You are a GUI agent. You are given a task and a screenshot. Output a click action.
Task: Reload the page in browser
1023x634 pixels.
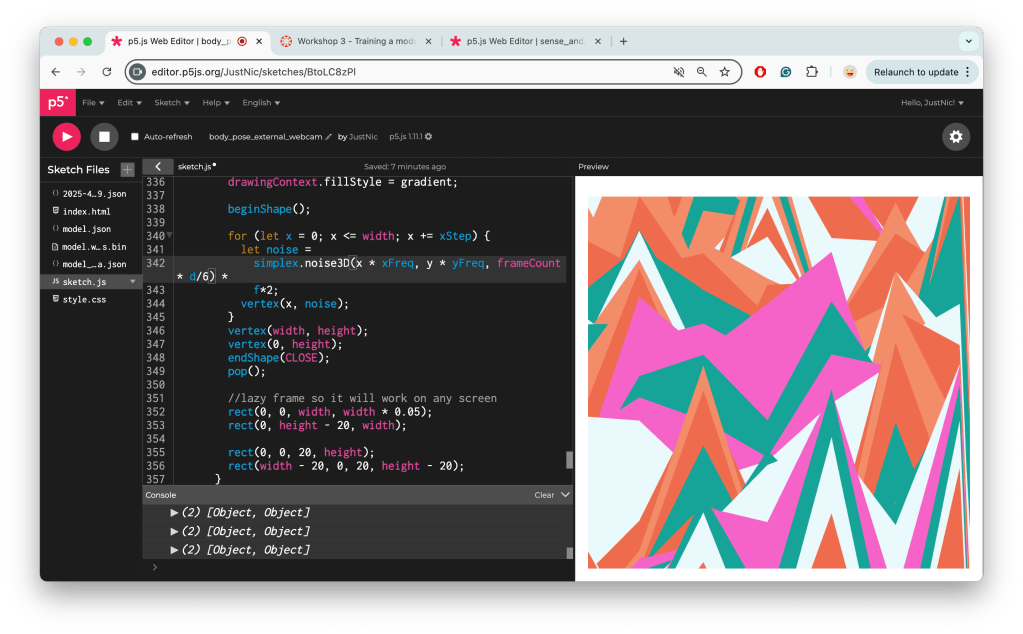point(106,72)
